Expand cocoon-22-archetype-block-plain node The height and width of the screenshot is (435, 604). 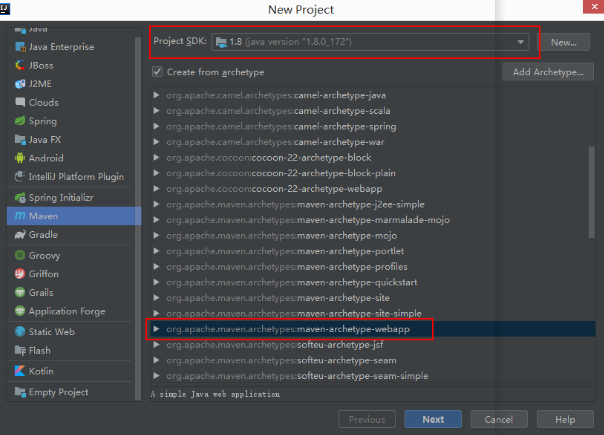(x=156, y=173)
